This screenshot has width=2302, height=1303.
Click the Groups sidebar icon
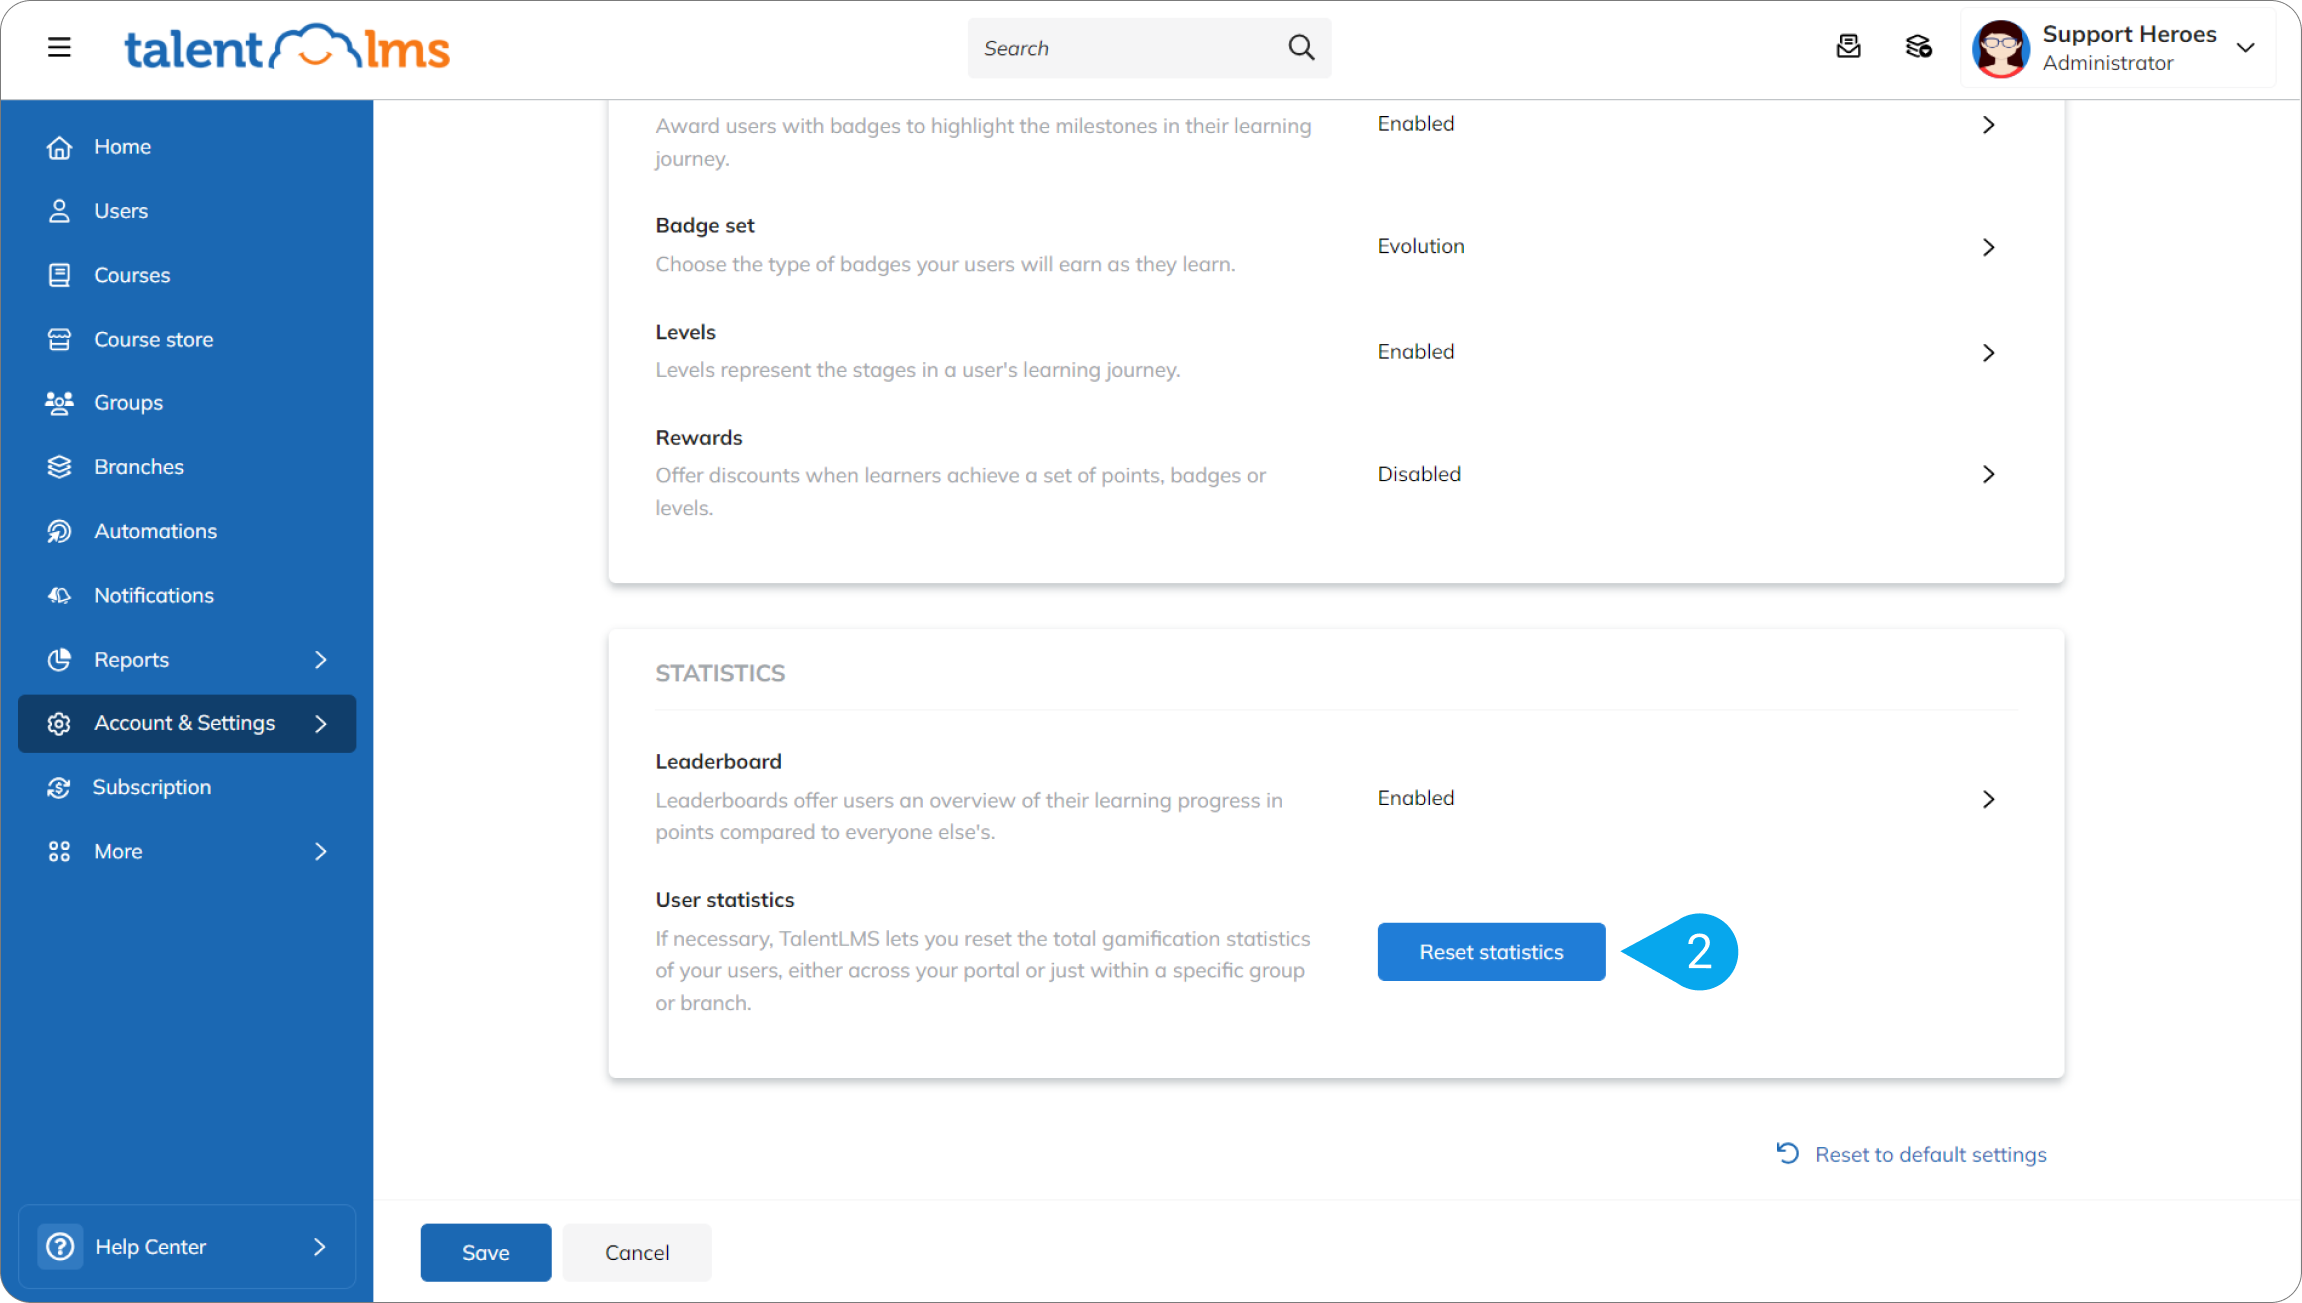(59, 403)
